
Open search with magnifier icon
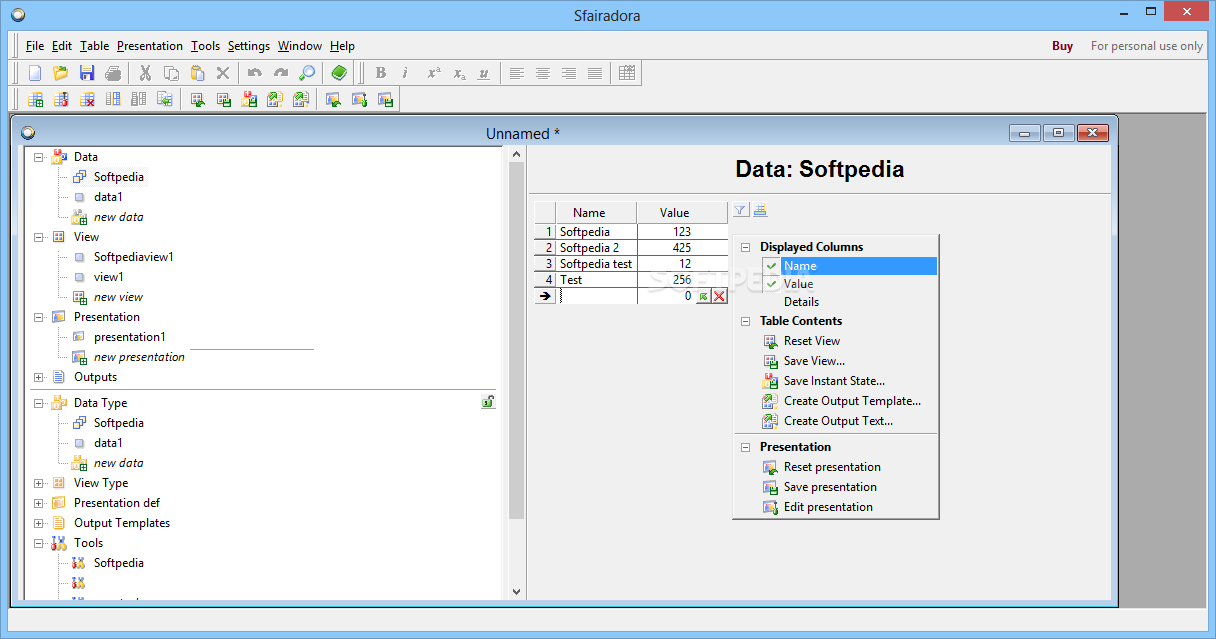point(307,73)
